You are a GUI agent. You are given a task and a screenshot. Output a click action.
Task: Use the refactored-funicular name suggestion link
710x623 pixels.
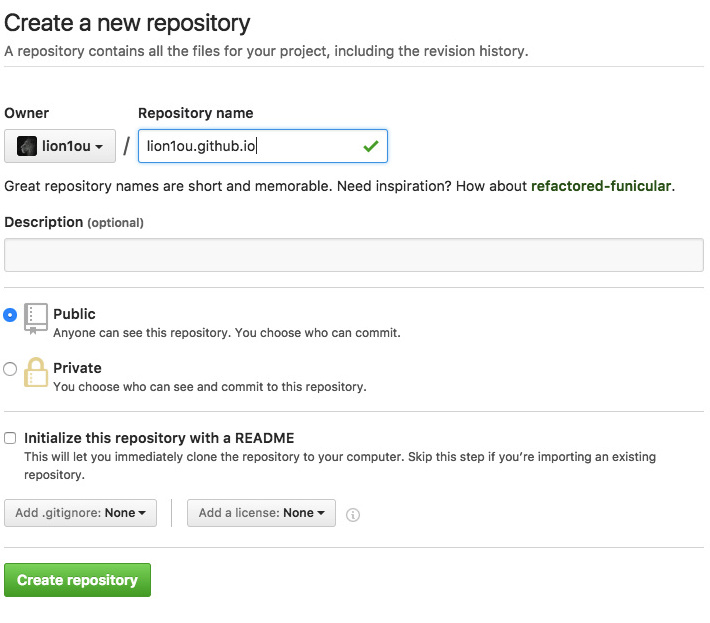coord(600,186)
